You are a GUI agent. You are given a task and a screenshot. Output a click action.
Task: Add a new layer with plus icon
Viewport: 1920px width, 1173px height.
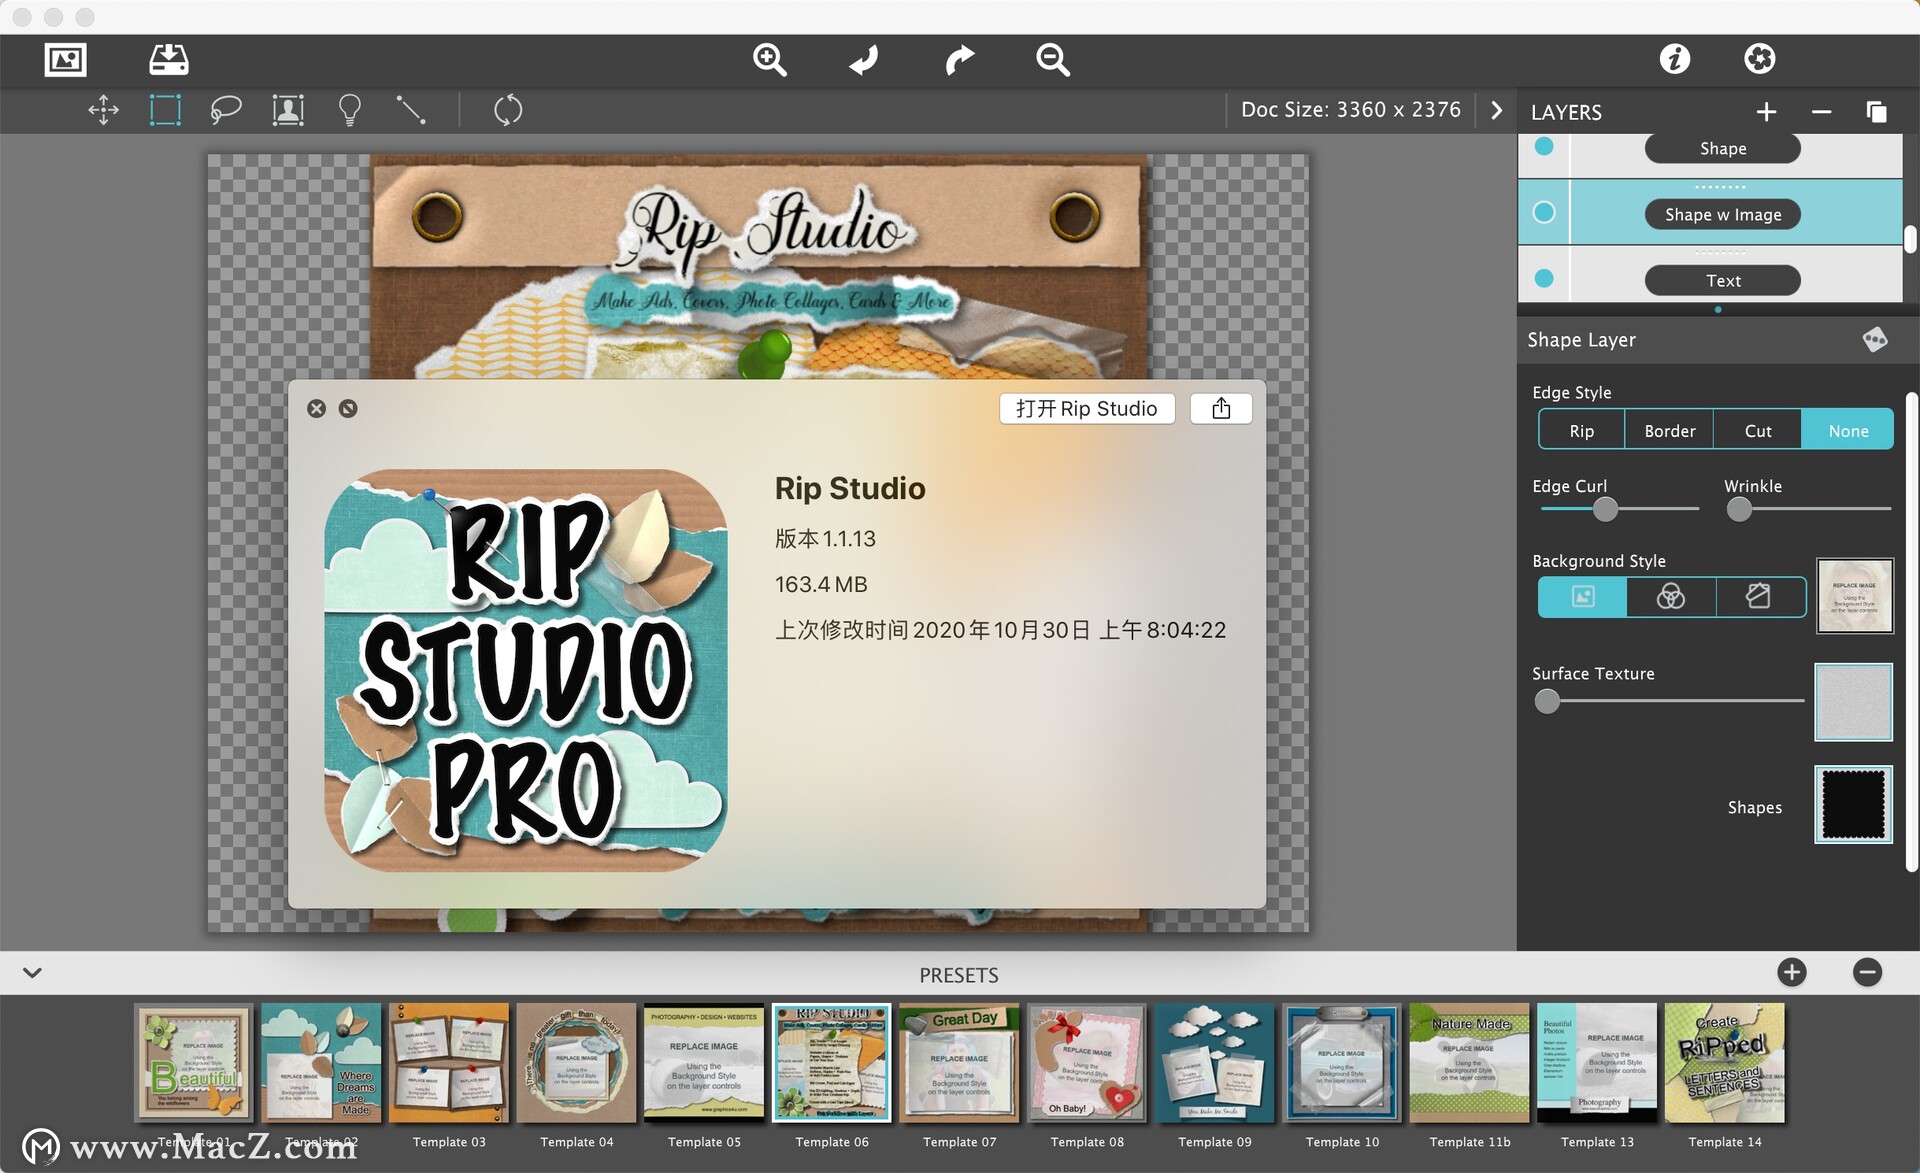1767,112
